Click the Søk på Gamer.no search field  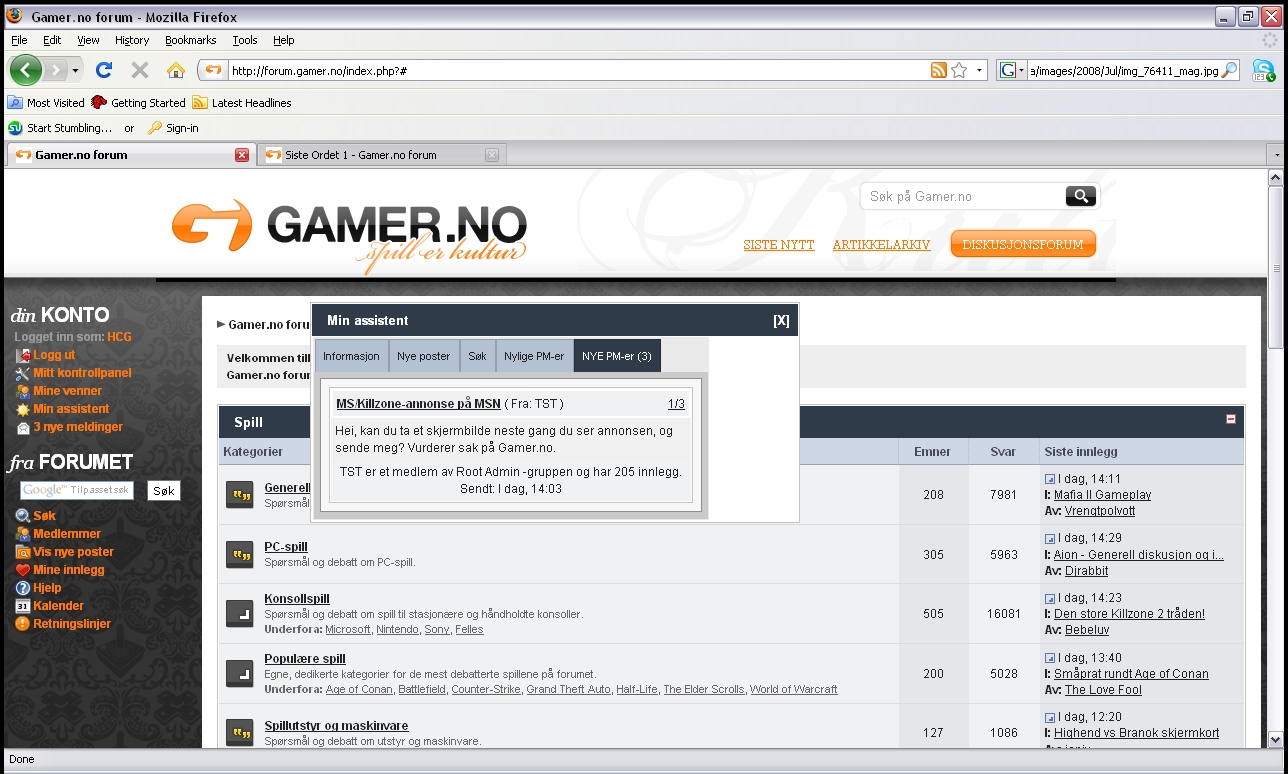(962, 196)
